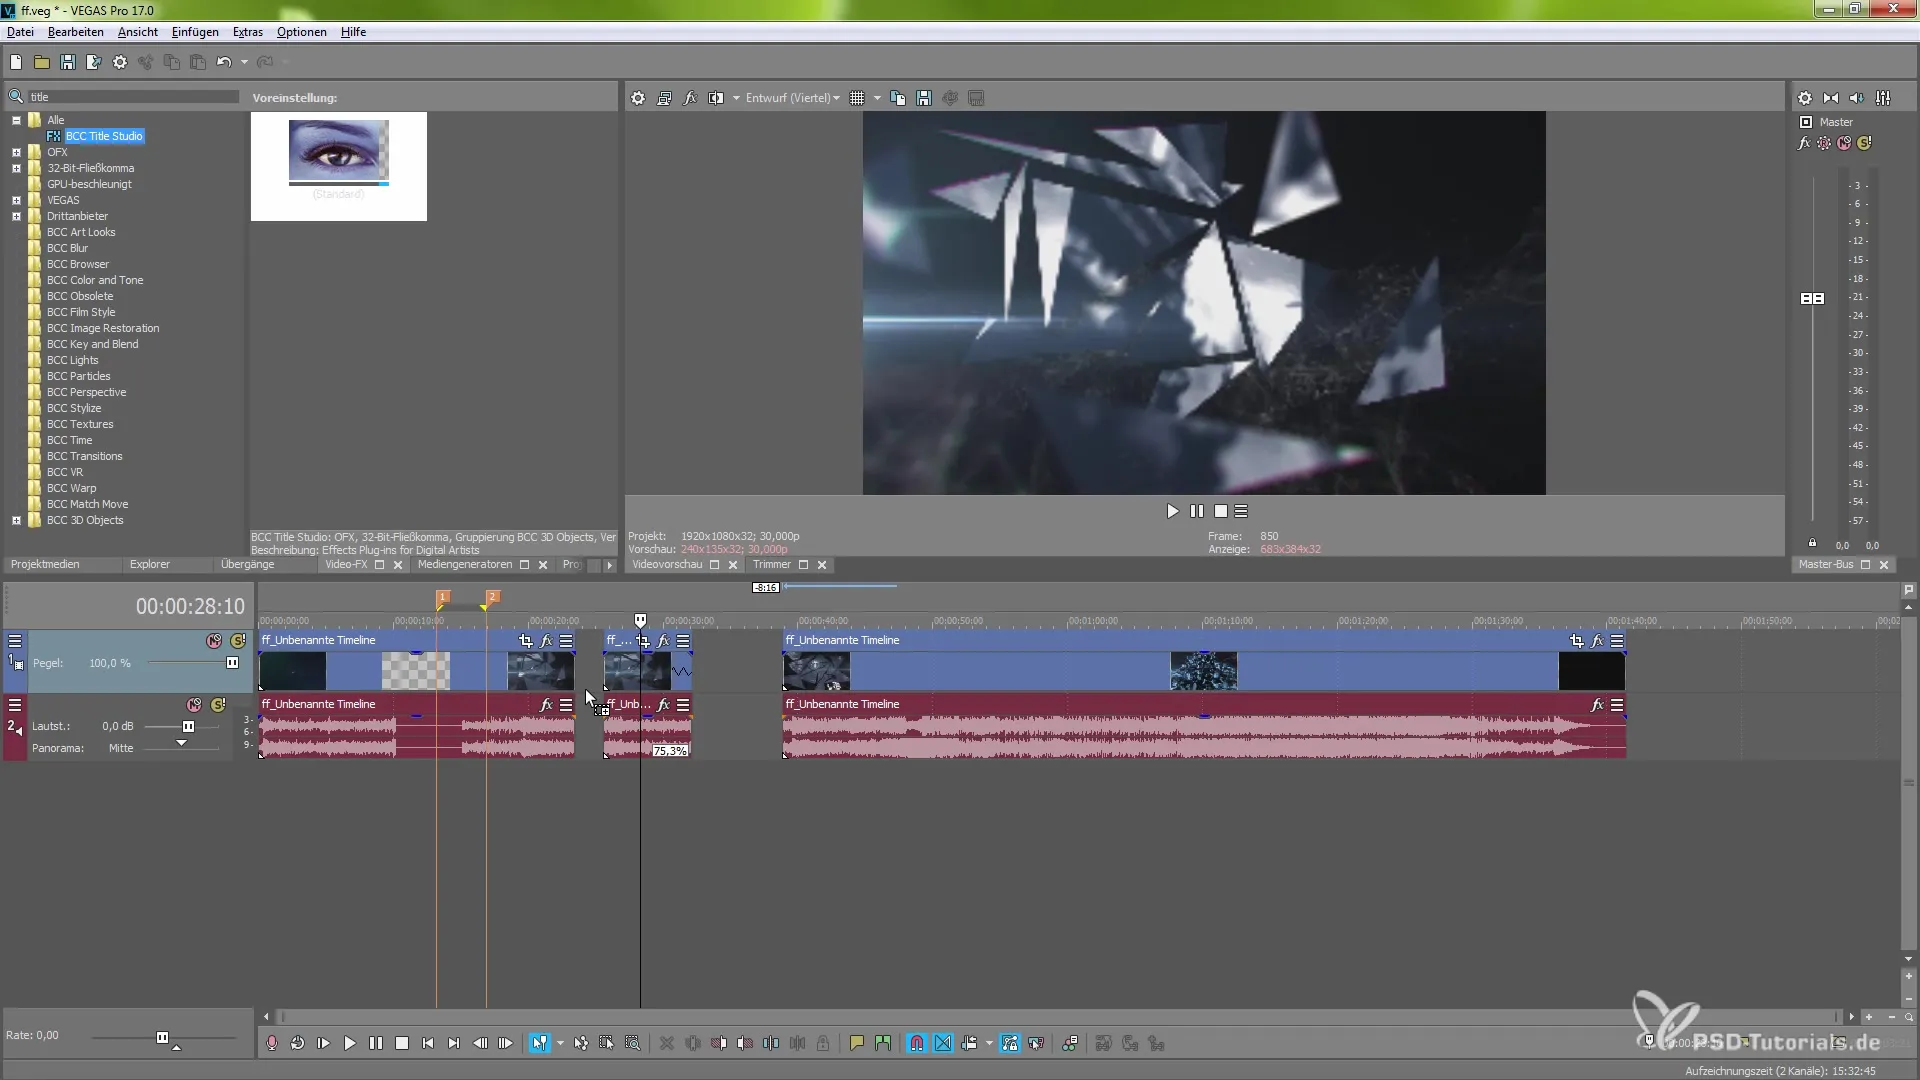Screen dimensions: 1920x1080
Task: Open the Optionen menu
Action: tap(302, 32)
